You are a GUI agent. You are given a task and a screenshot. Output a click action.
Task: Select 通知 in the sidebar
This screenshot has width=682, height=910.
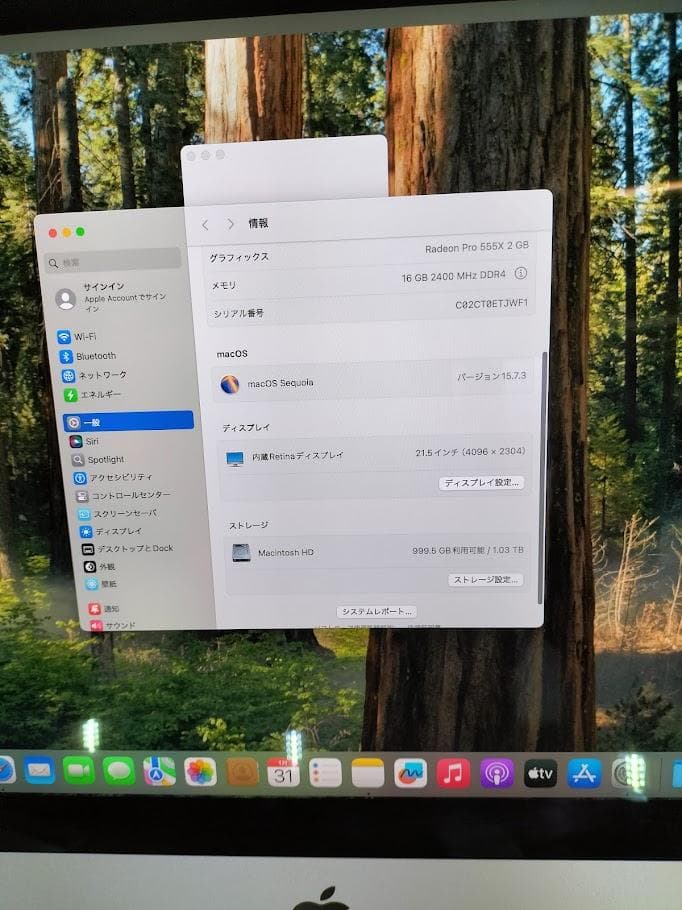pos(103,608)
